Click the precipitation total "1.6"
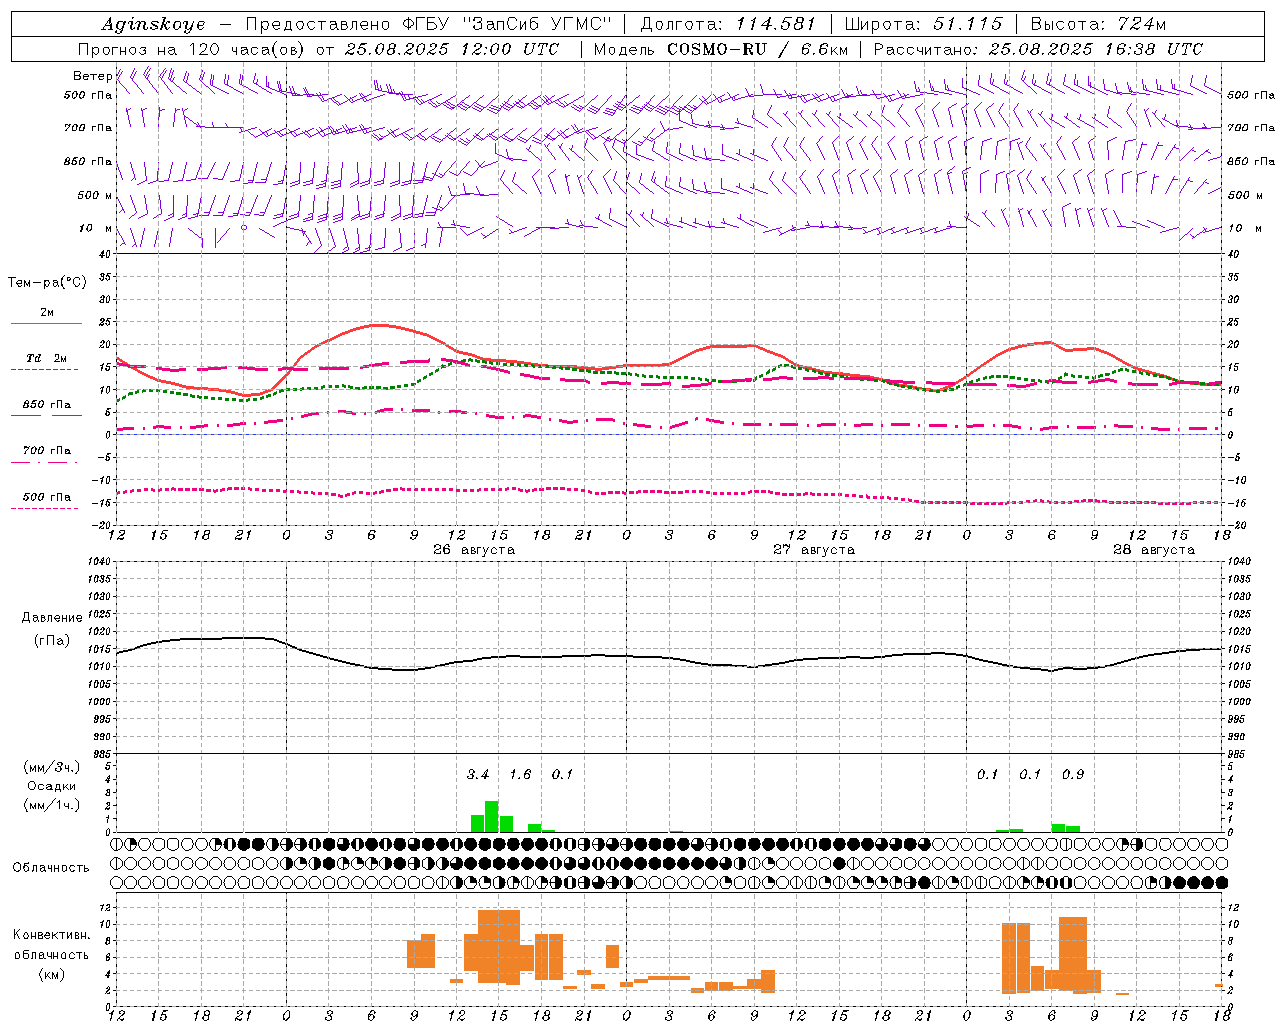The width and height of the screenshot is (1280, 1024). [520, 775]
